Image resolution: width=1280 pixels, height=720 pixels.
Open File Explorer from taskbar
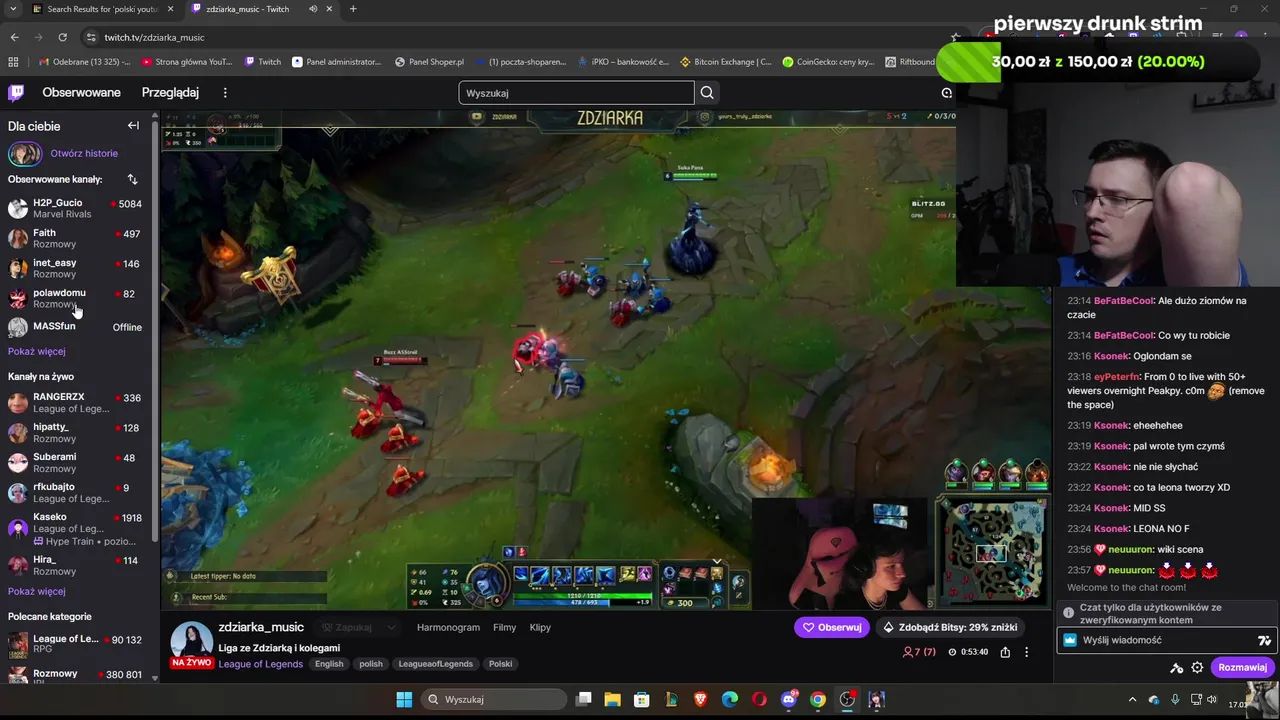click(613, 699)
